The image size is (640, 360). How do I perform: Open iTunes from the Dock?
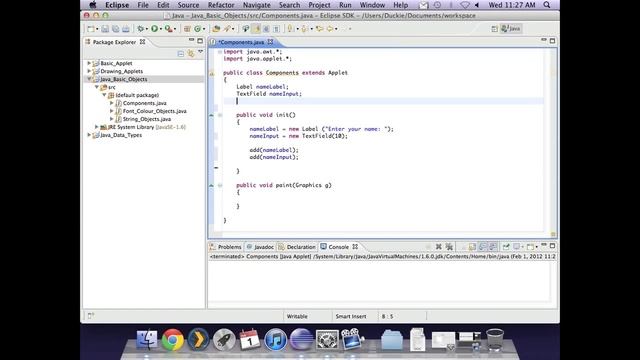coord(276,339)
